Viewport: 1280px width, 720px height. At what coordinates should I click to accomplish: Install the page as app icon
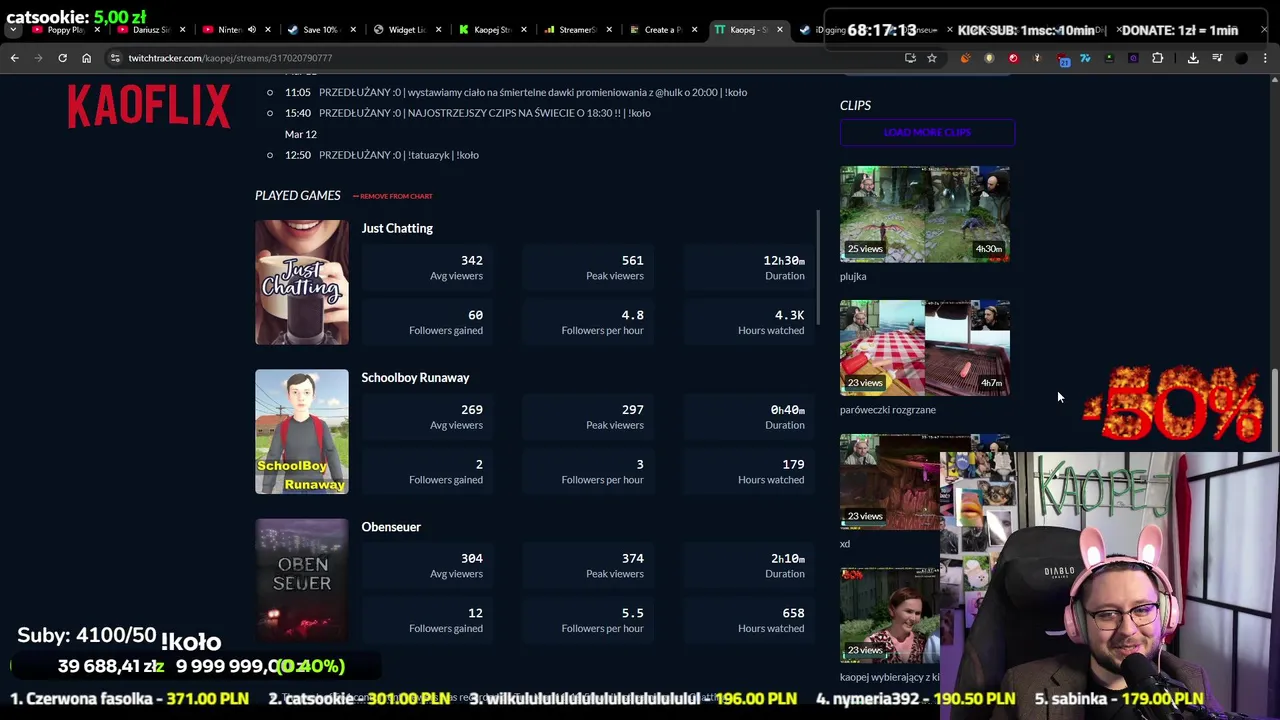(x=910, y=58)
